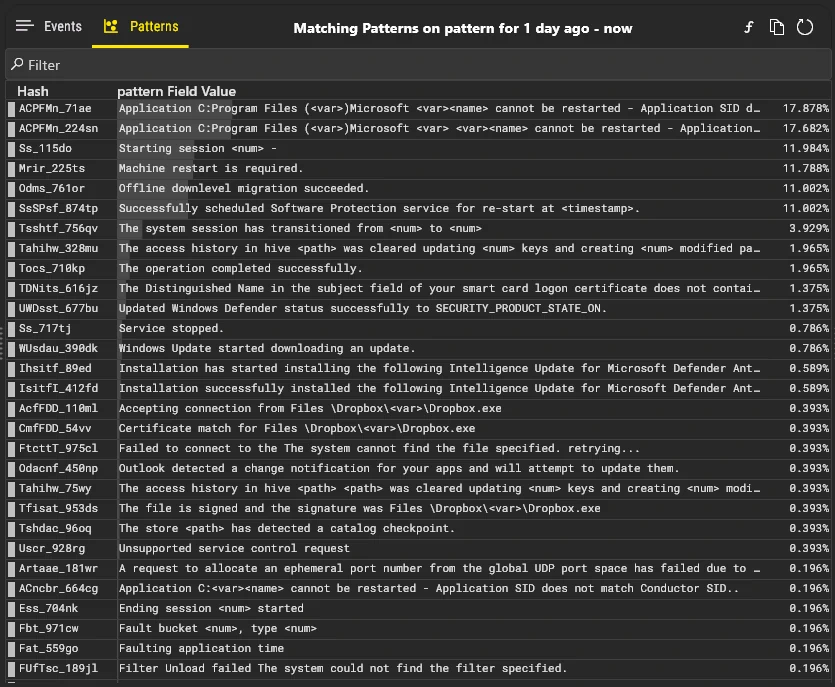Click the pattern Field Value column header
Viewport: 835px width, 687px height.
point(176,91)
